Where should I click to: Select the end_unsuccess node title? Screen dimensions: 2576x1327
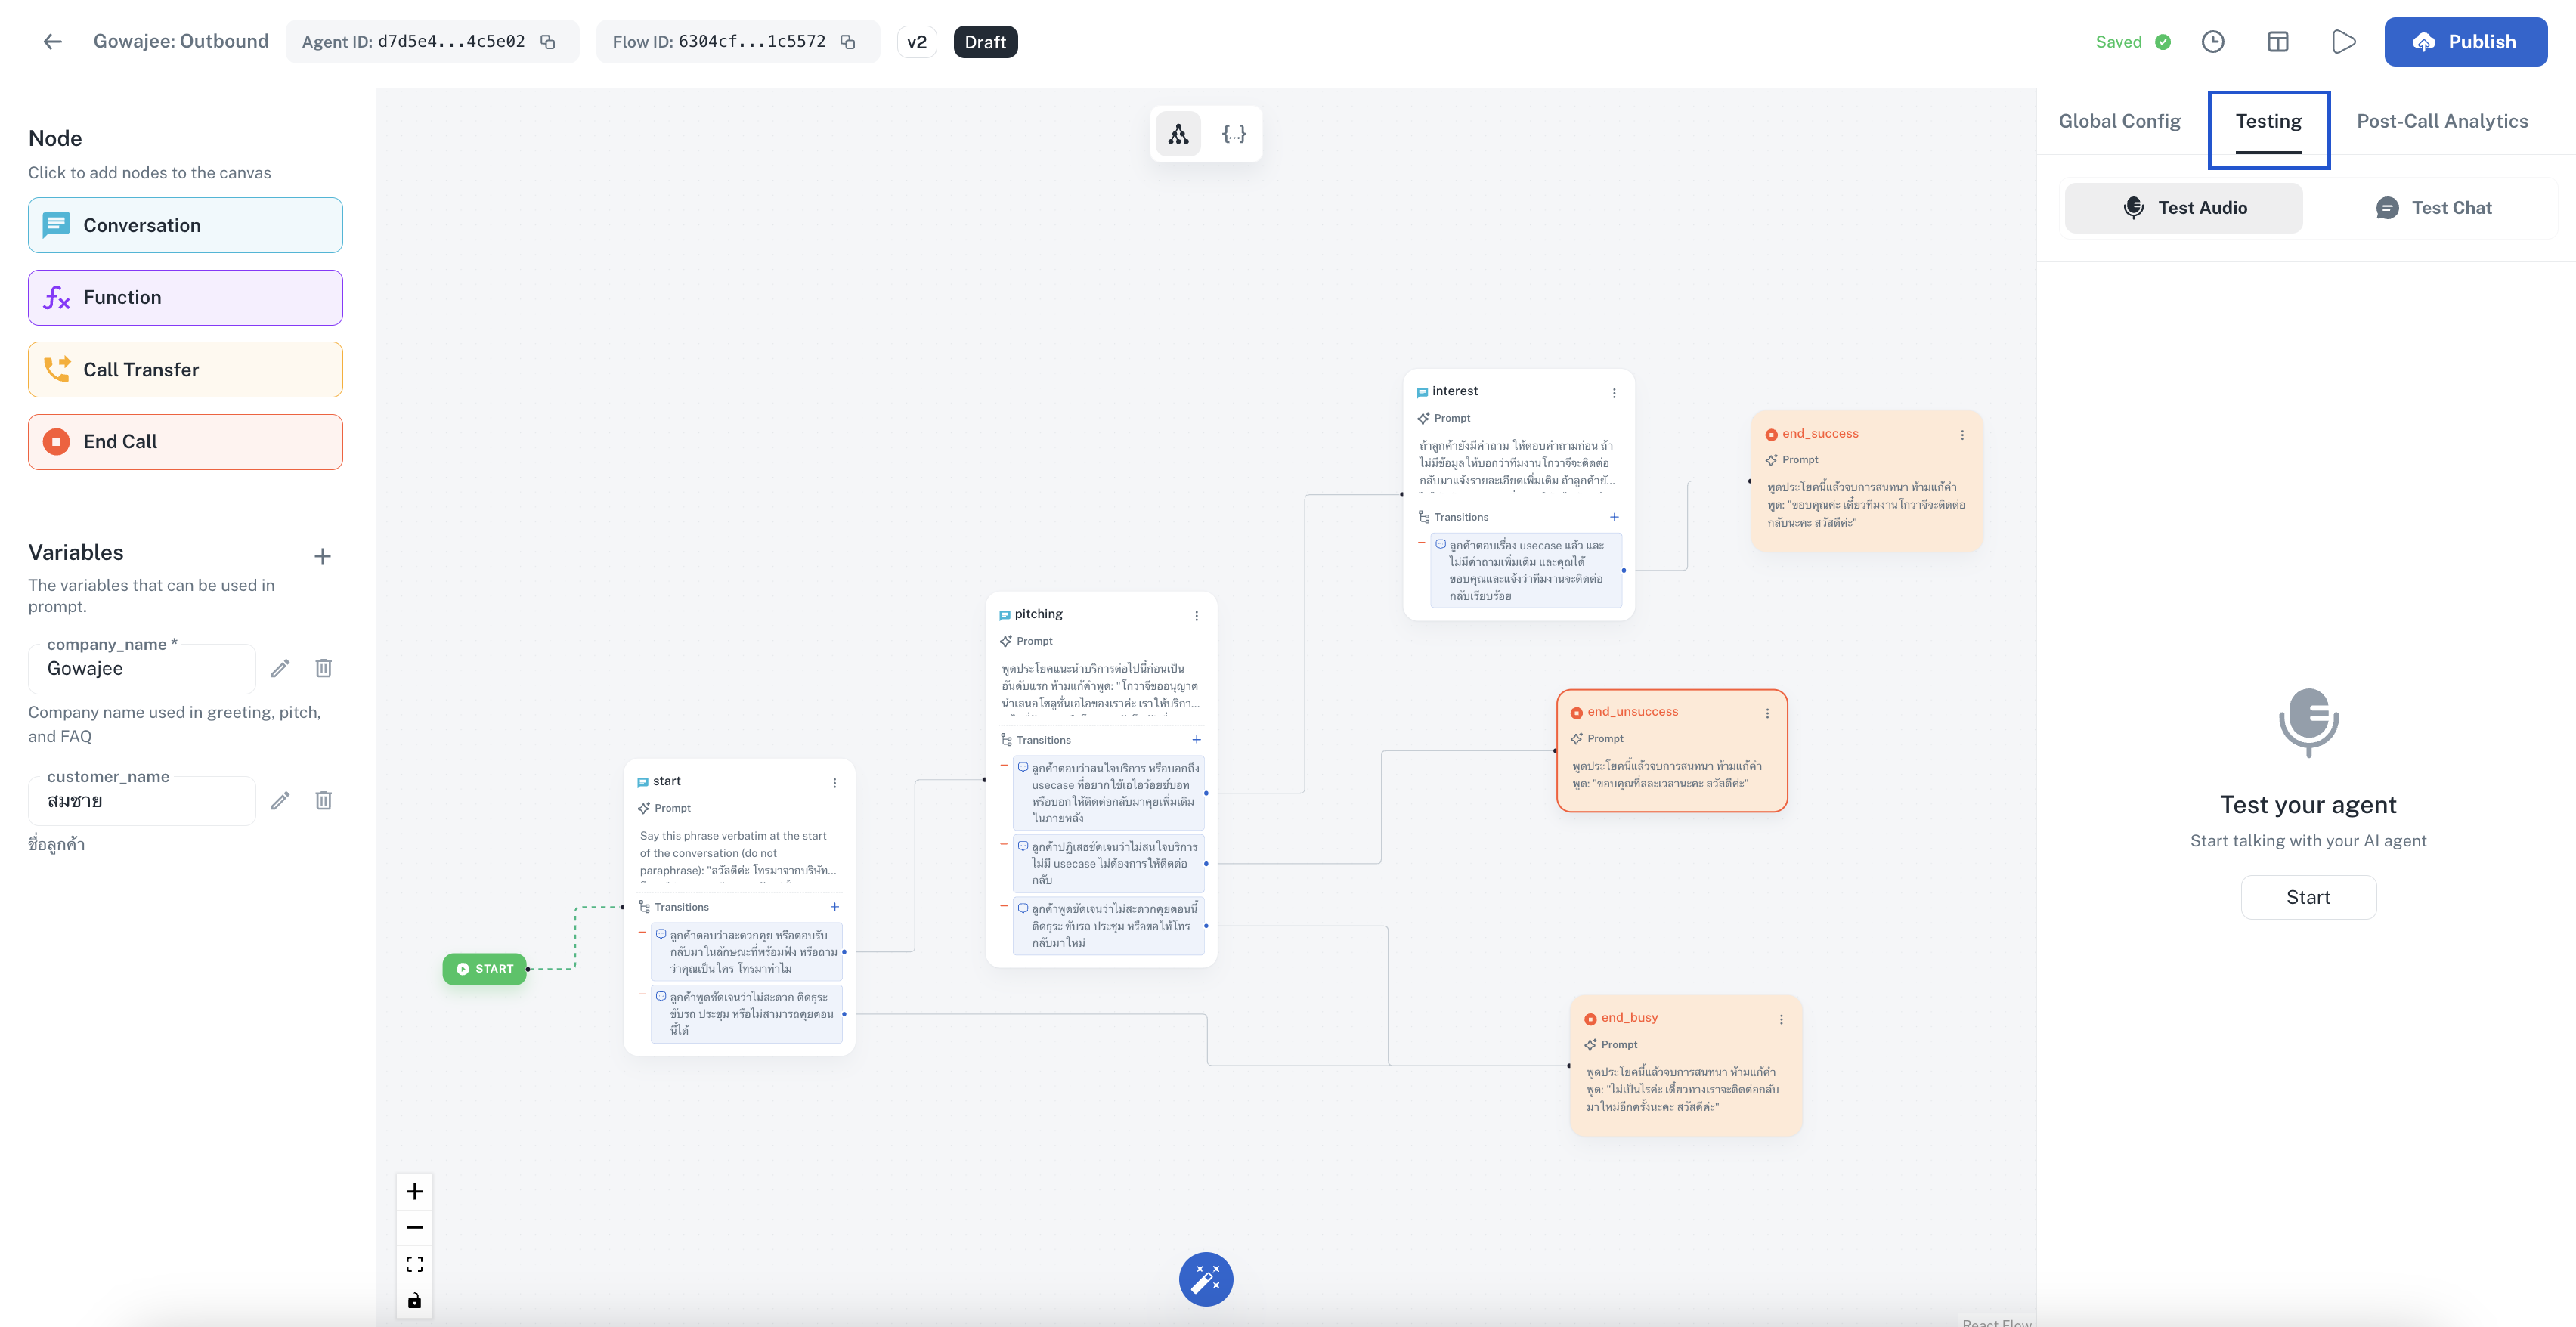(x=1632, y=712)
